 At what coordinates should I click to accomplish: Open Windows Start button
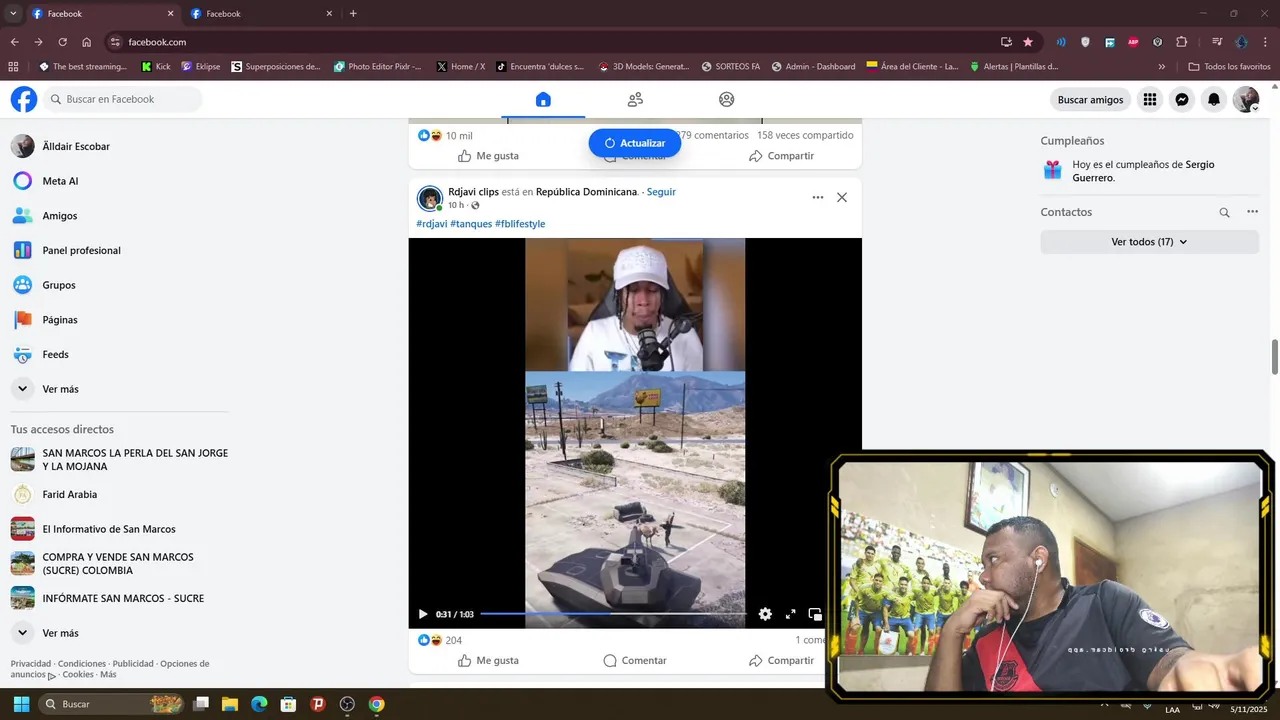coord(21,704)
